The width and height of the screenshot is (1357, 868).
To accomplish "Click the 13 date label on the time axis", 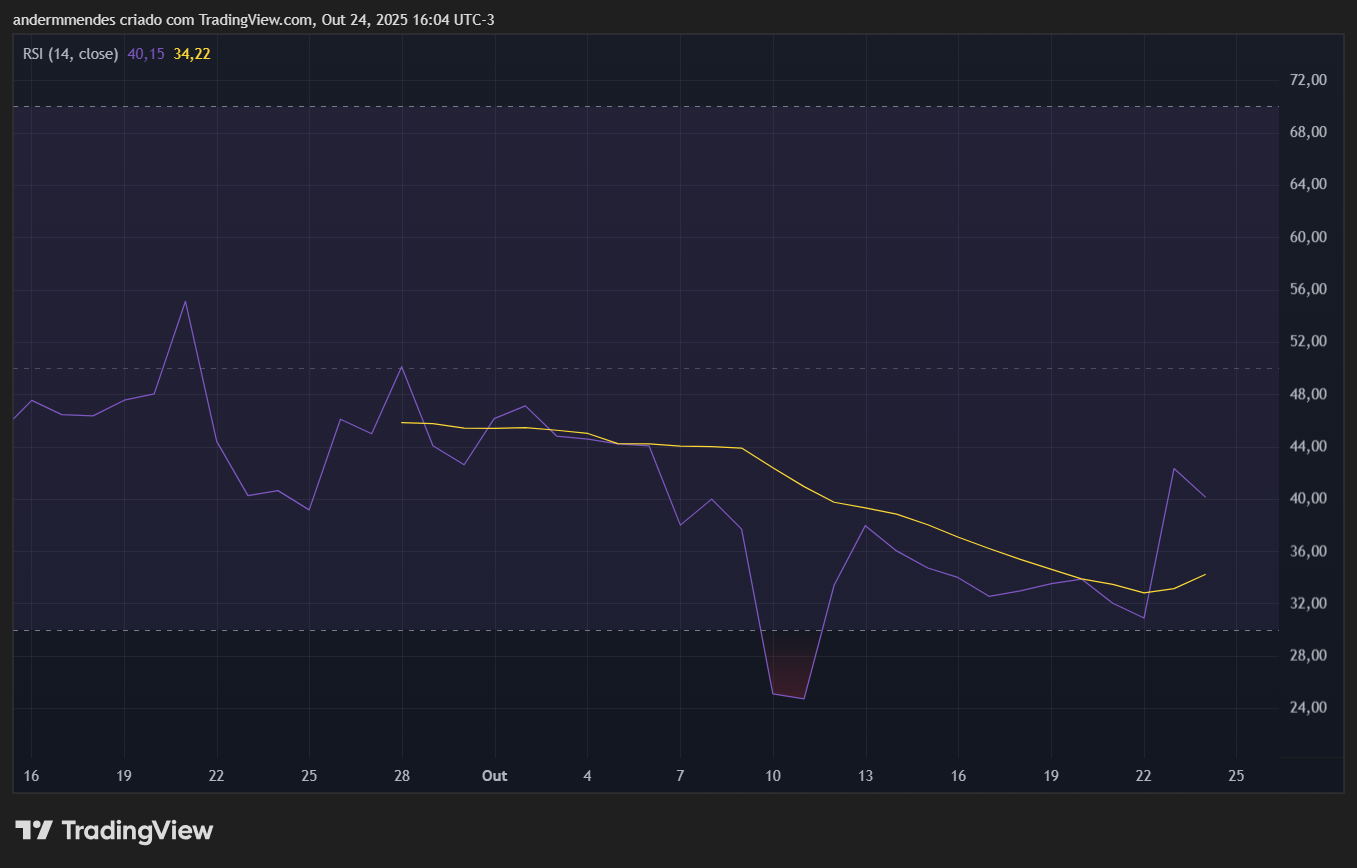I will pyautogui.click(x=865, y=776).
